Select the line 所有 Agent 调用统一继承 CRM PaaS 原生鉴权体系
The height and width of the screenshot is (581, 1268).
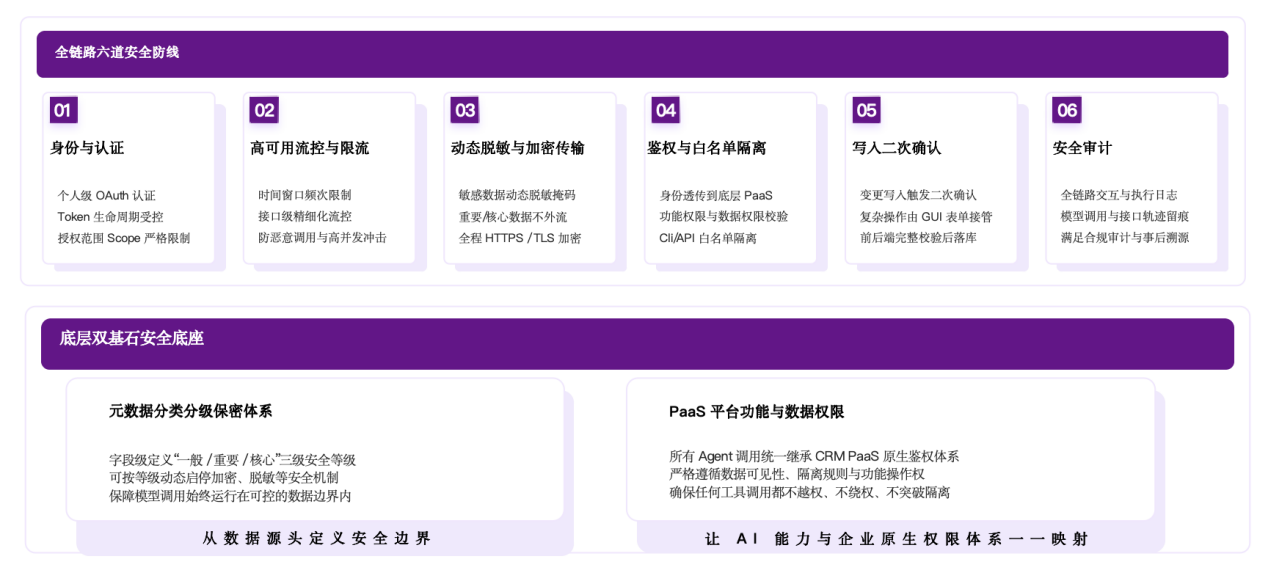click(814, 456)
